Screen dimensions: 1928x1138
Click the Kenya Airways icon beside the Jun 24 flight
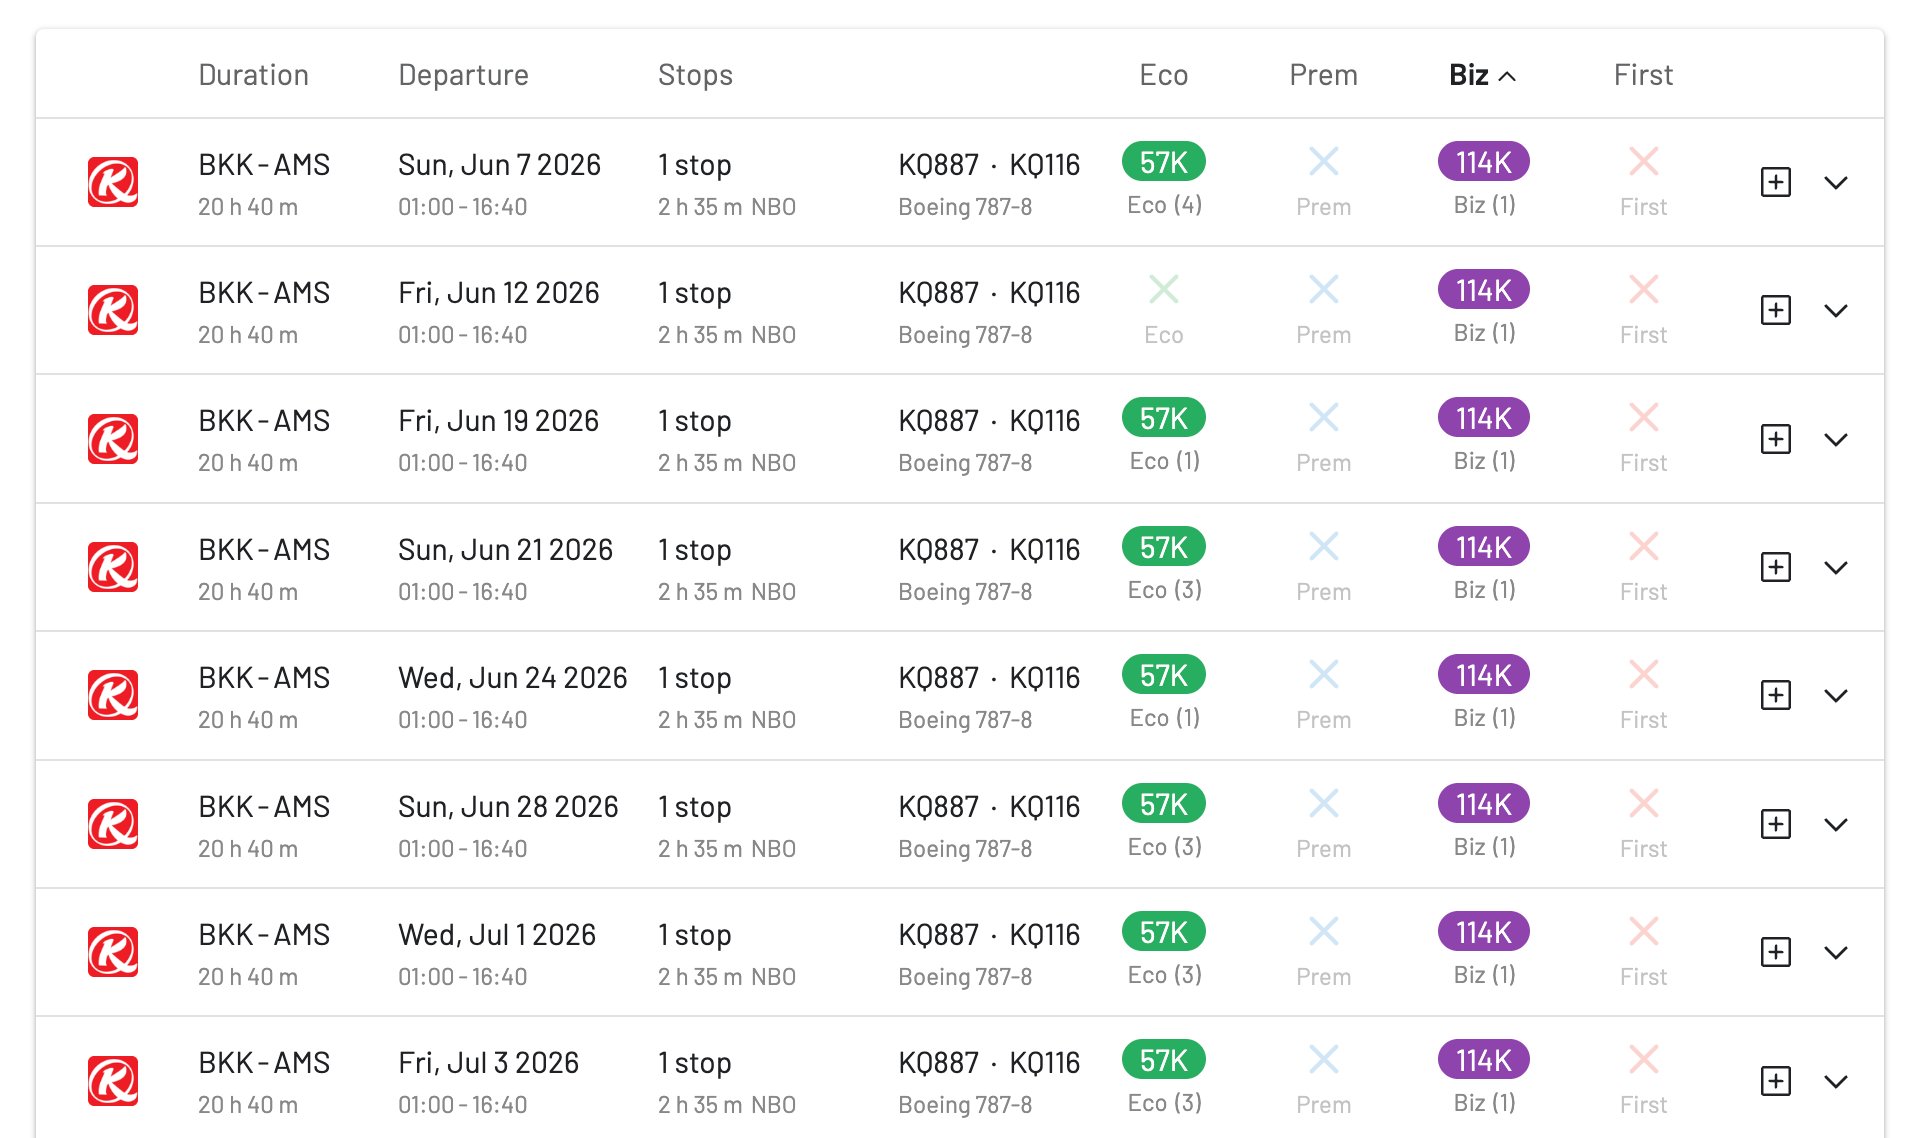pyautogui.click(x=113, y=695)
